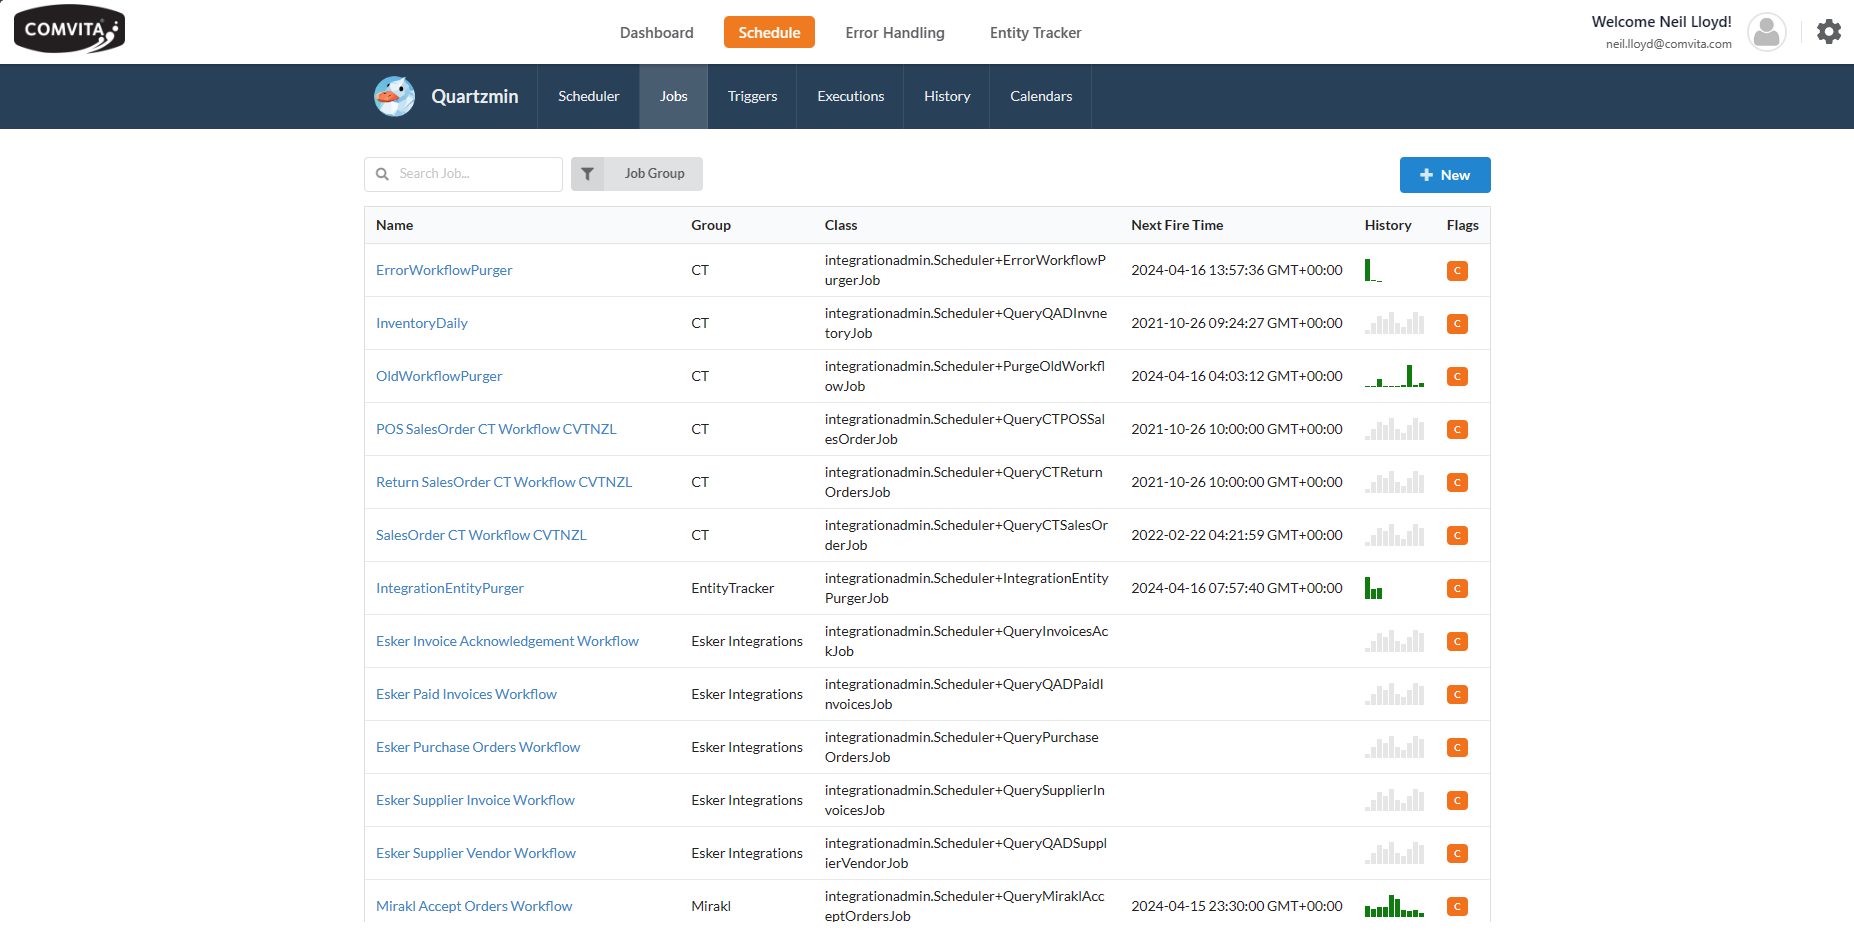Screen dimensions: 1854x948
Task: Switch to the Triggers tab
Action: click(752, 97)
